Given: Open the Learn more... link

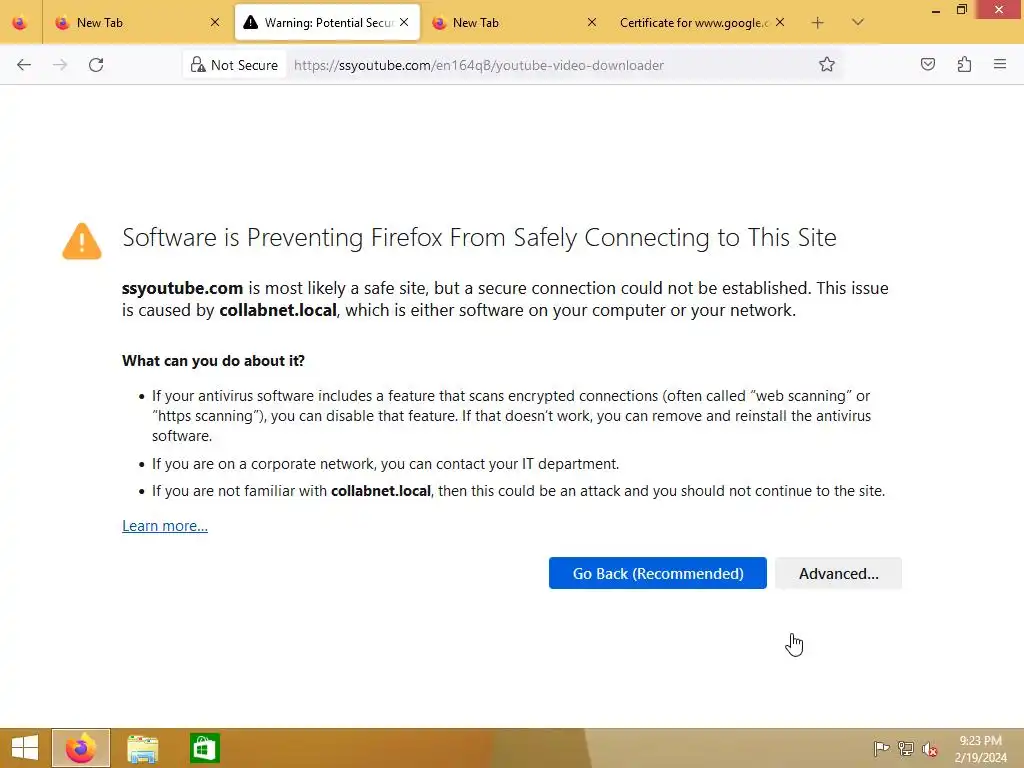Looking at the screenshot, I should coord(165,526).
